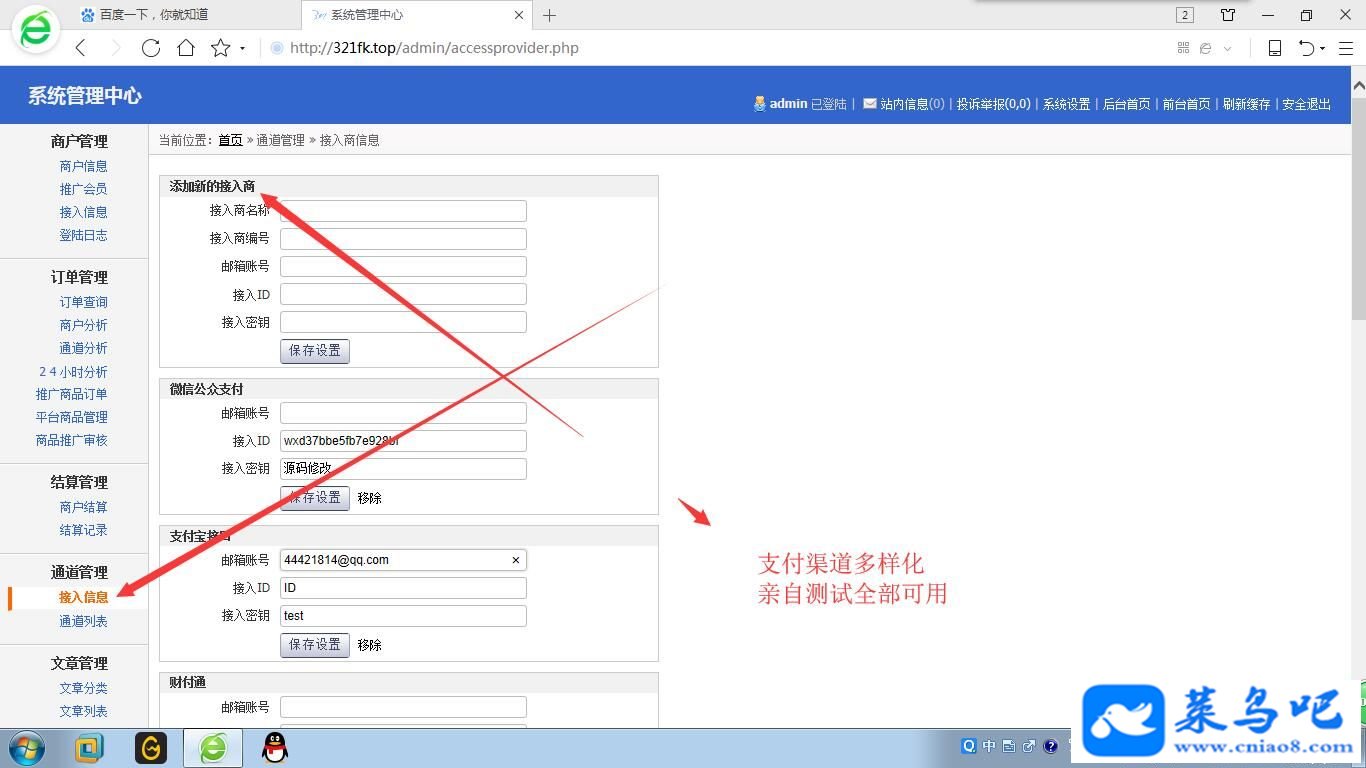
Task: Open 平台商品管理 in sidebar
Action: (x=71, y=417)
